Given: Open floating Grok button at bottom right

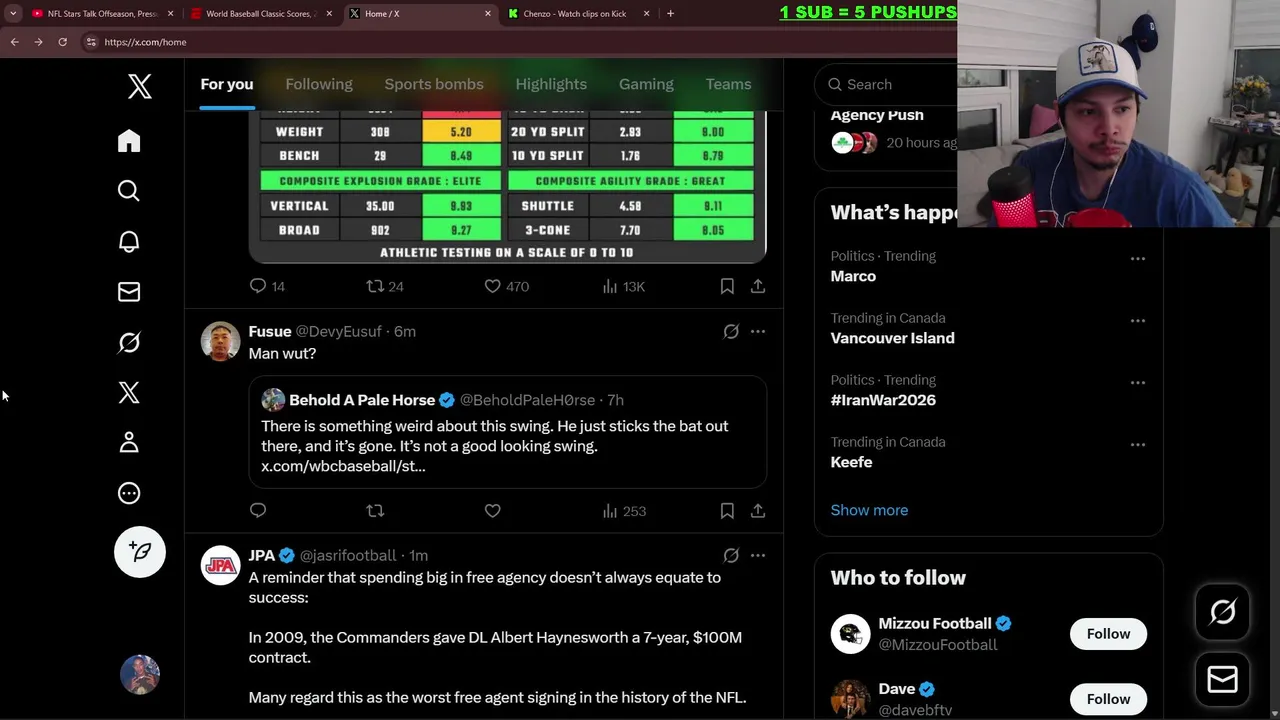Looking at the screenshot, I should pos(1222,612).
